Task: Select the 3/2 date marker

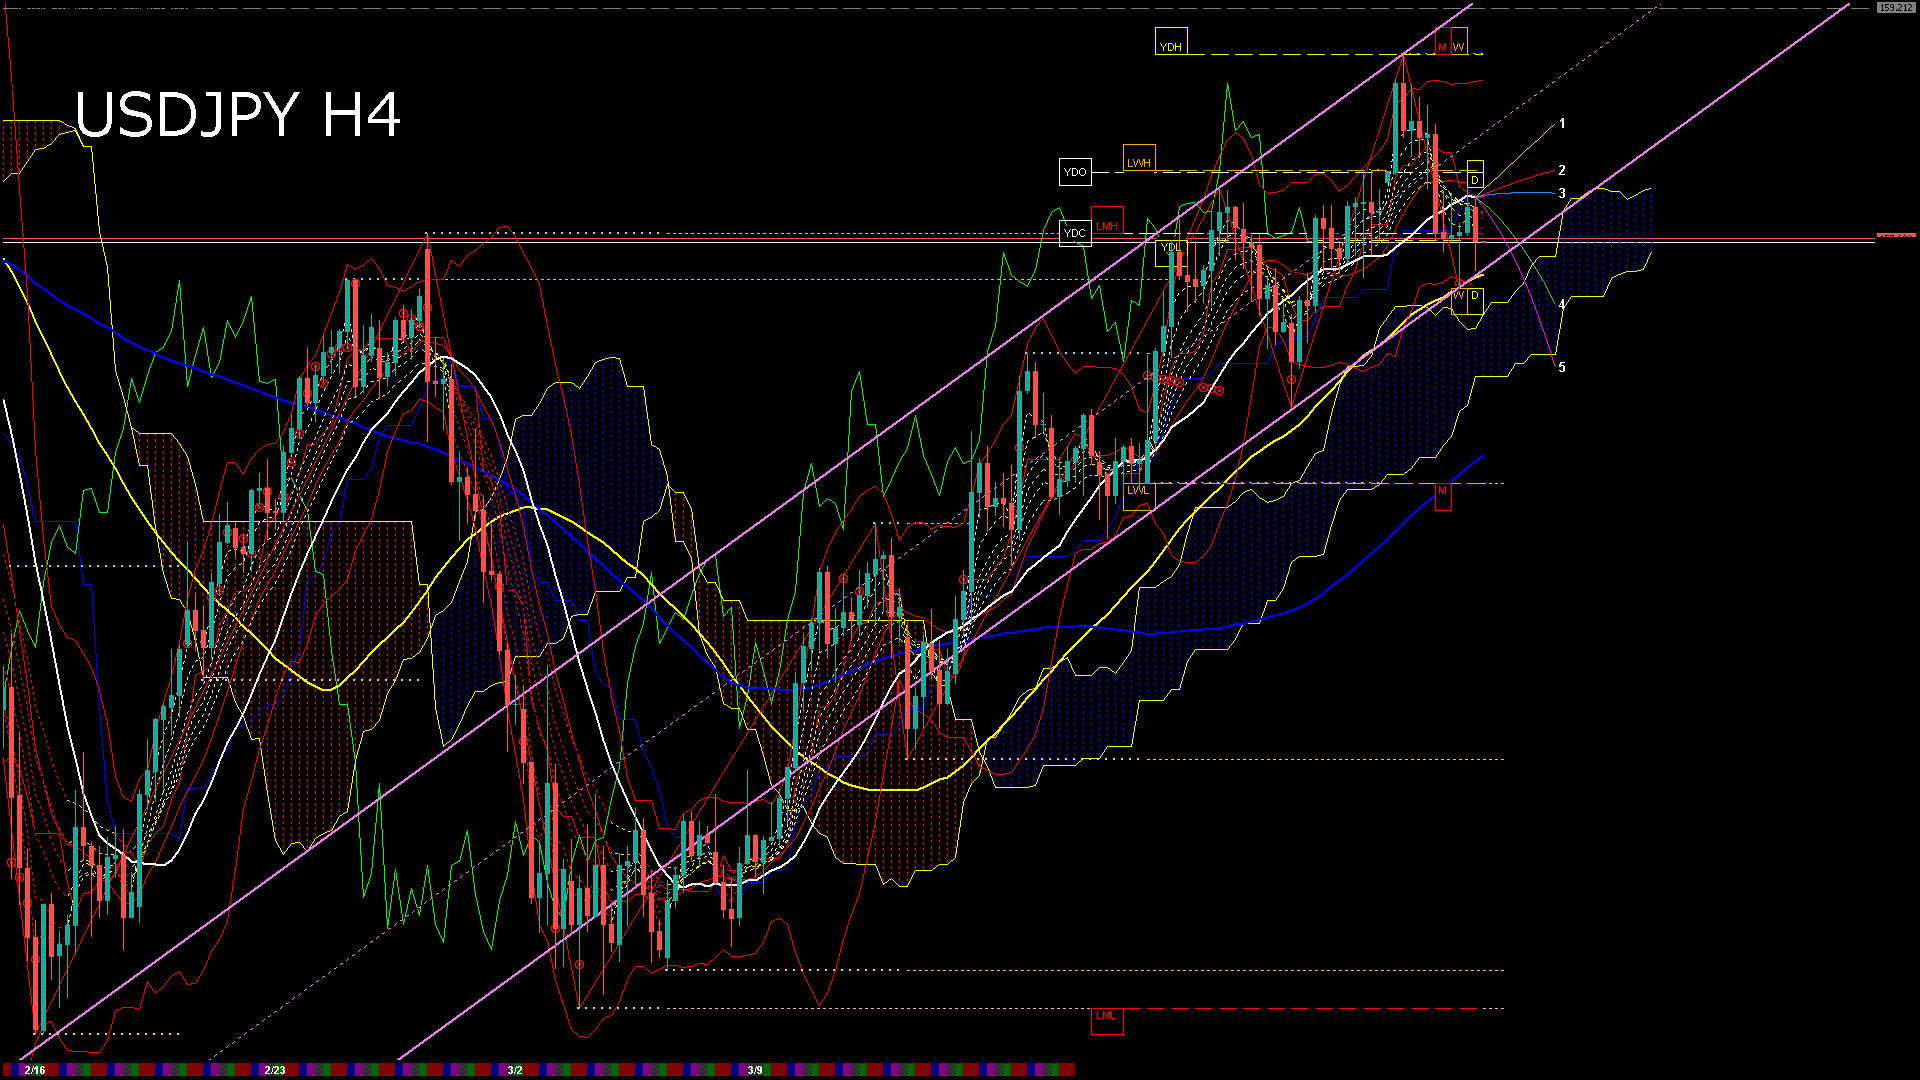Action: 515,1070
